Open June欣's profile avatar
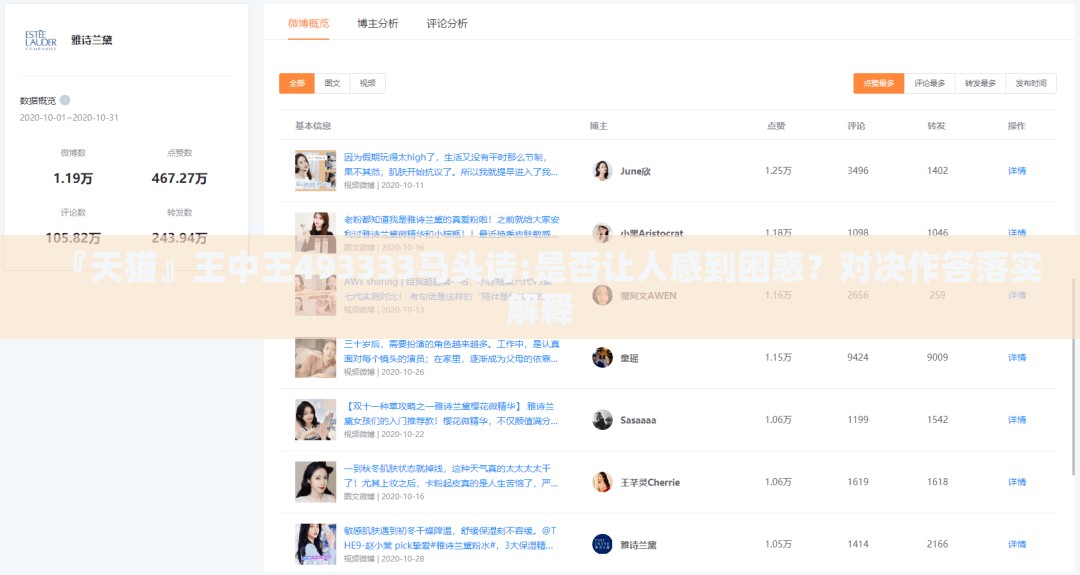The image size is (1080, 575). (x=602, y=171)
